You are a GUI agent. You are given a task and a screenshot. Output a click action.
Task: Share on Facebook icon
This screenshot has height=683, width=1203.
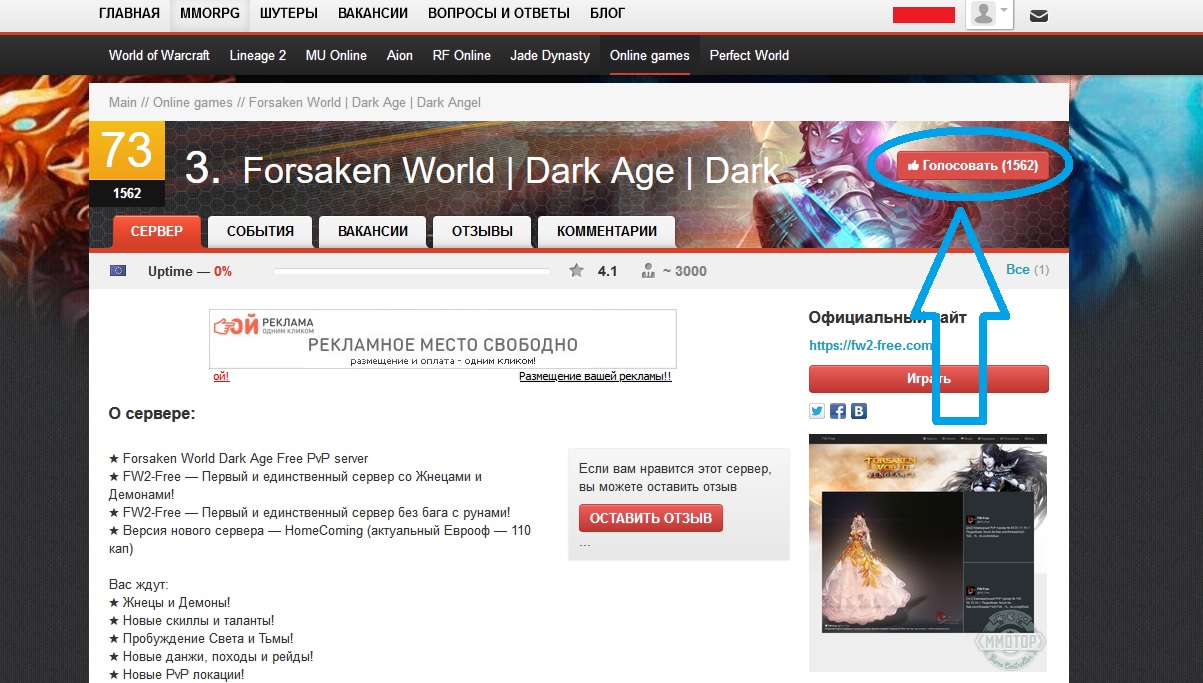[x=838, y=411]
